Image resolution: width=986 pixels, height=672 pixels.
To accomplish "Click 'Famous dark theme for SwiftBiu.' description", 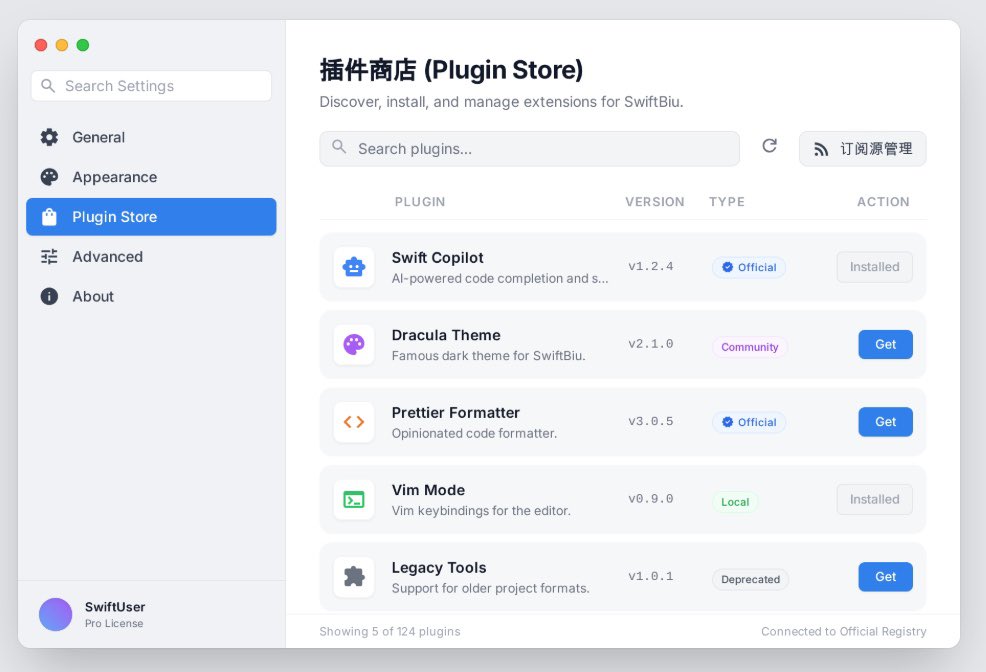I will click(x=489, y=356).
